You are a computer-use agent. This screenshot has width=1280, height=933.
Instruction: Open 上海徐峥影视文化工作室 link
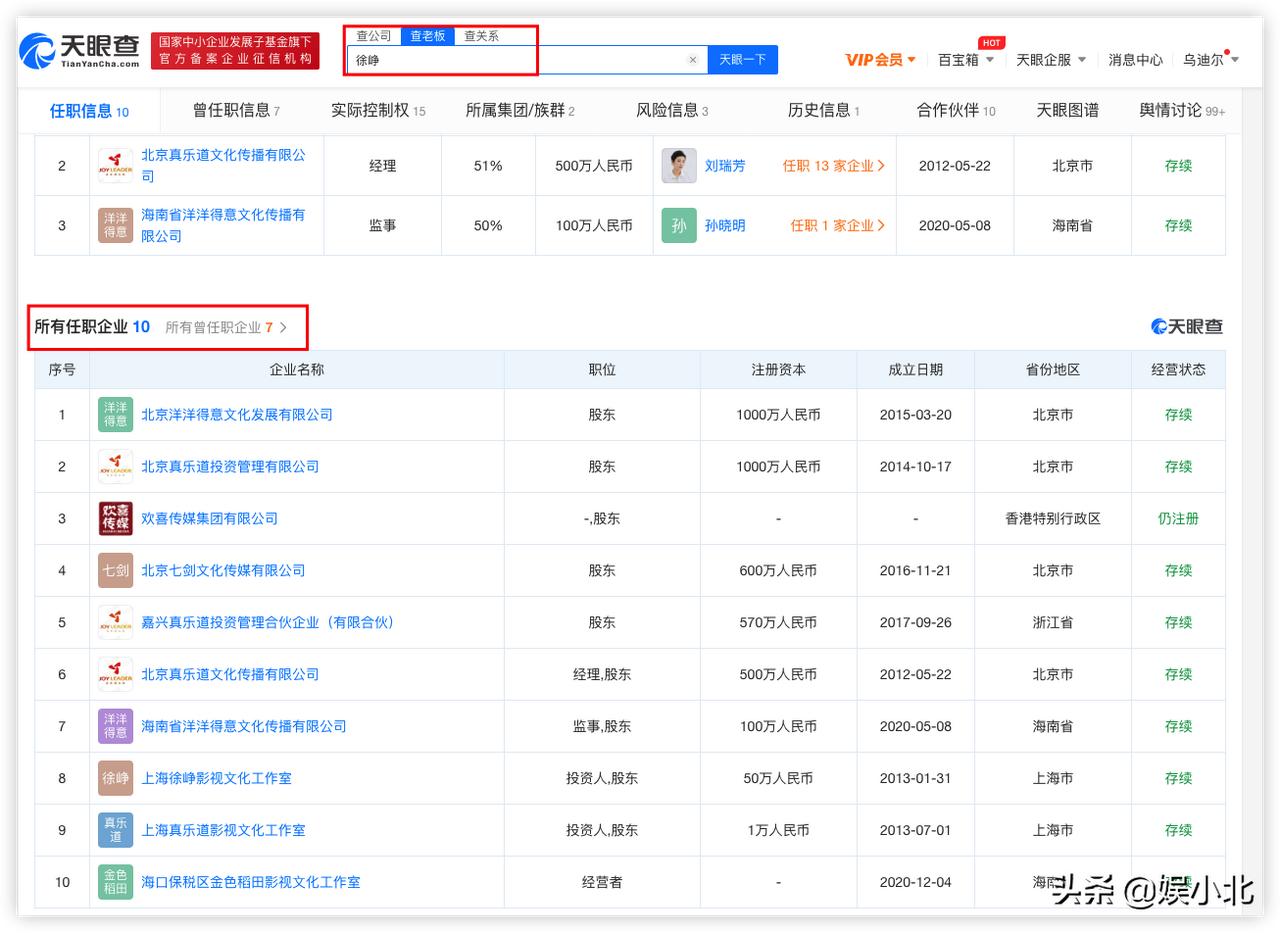coord(216,778)
